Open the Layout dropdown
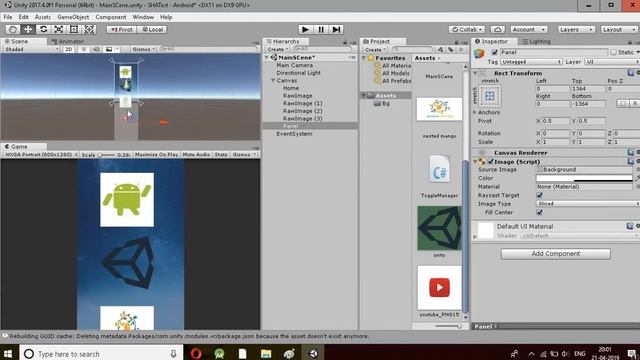Image resolution: width=640 pixels, height=360 pixels. (x=619, y=29)
